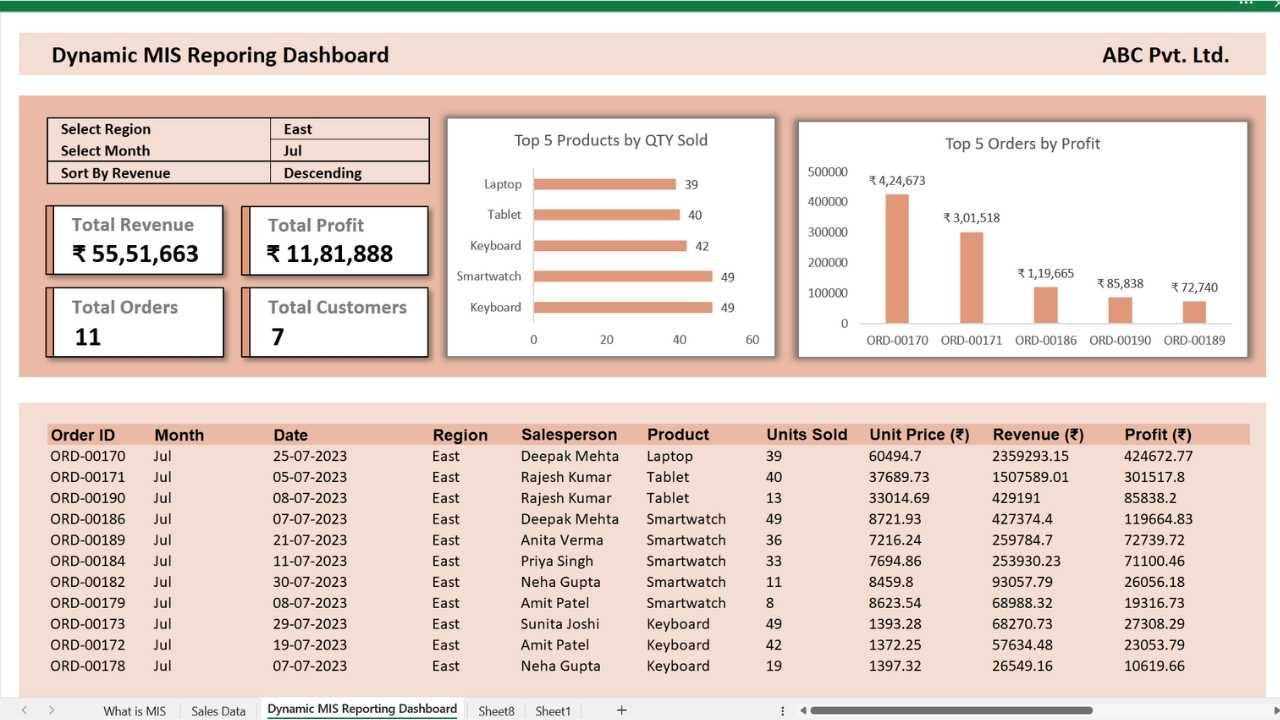The image size is (1280, 720).
Task: Select the Total Revenue KPI card
Action: click(134, 240)
